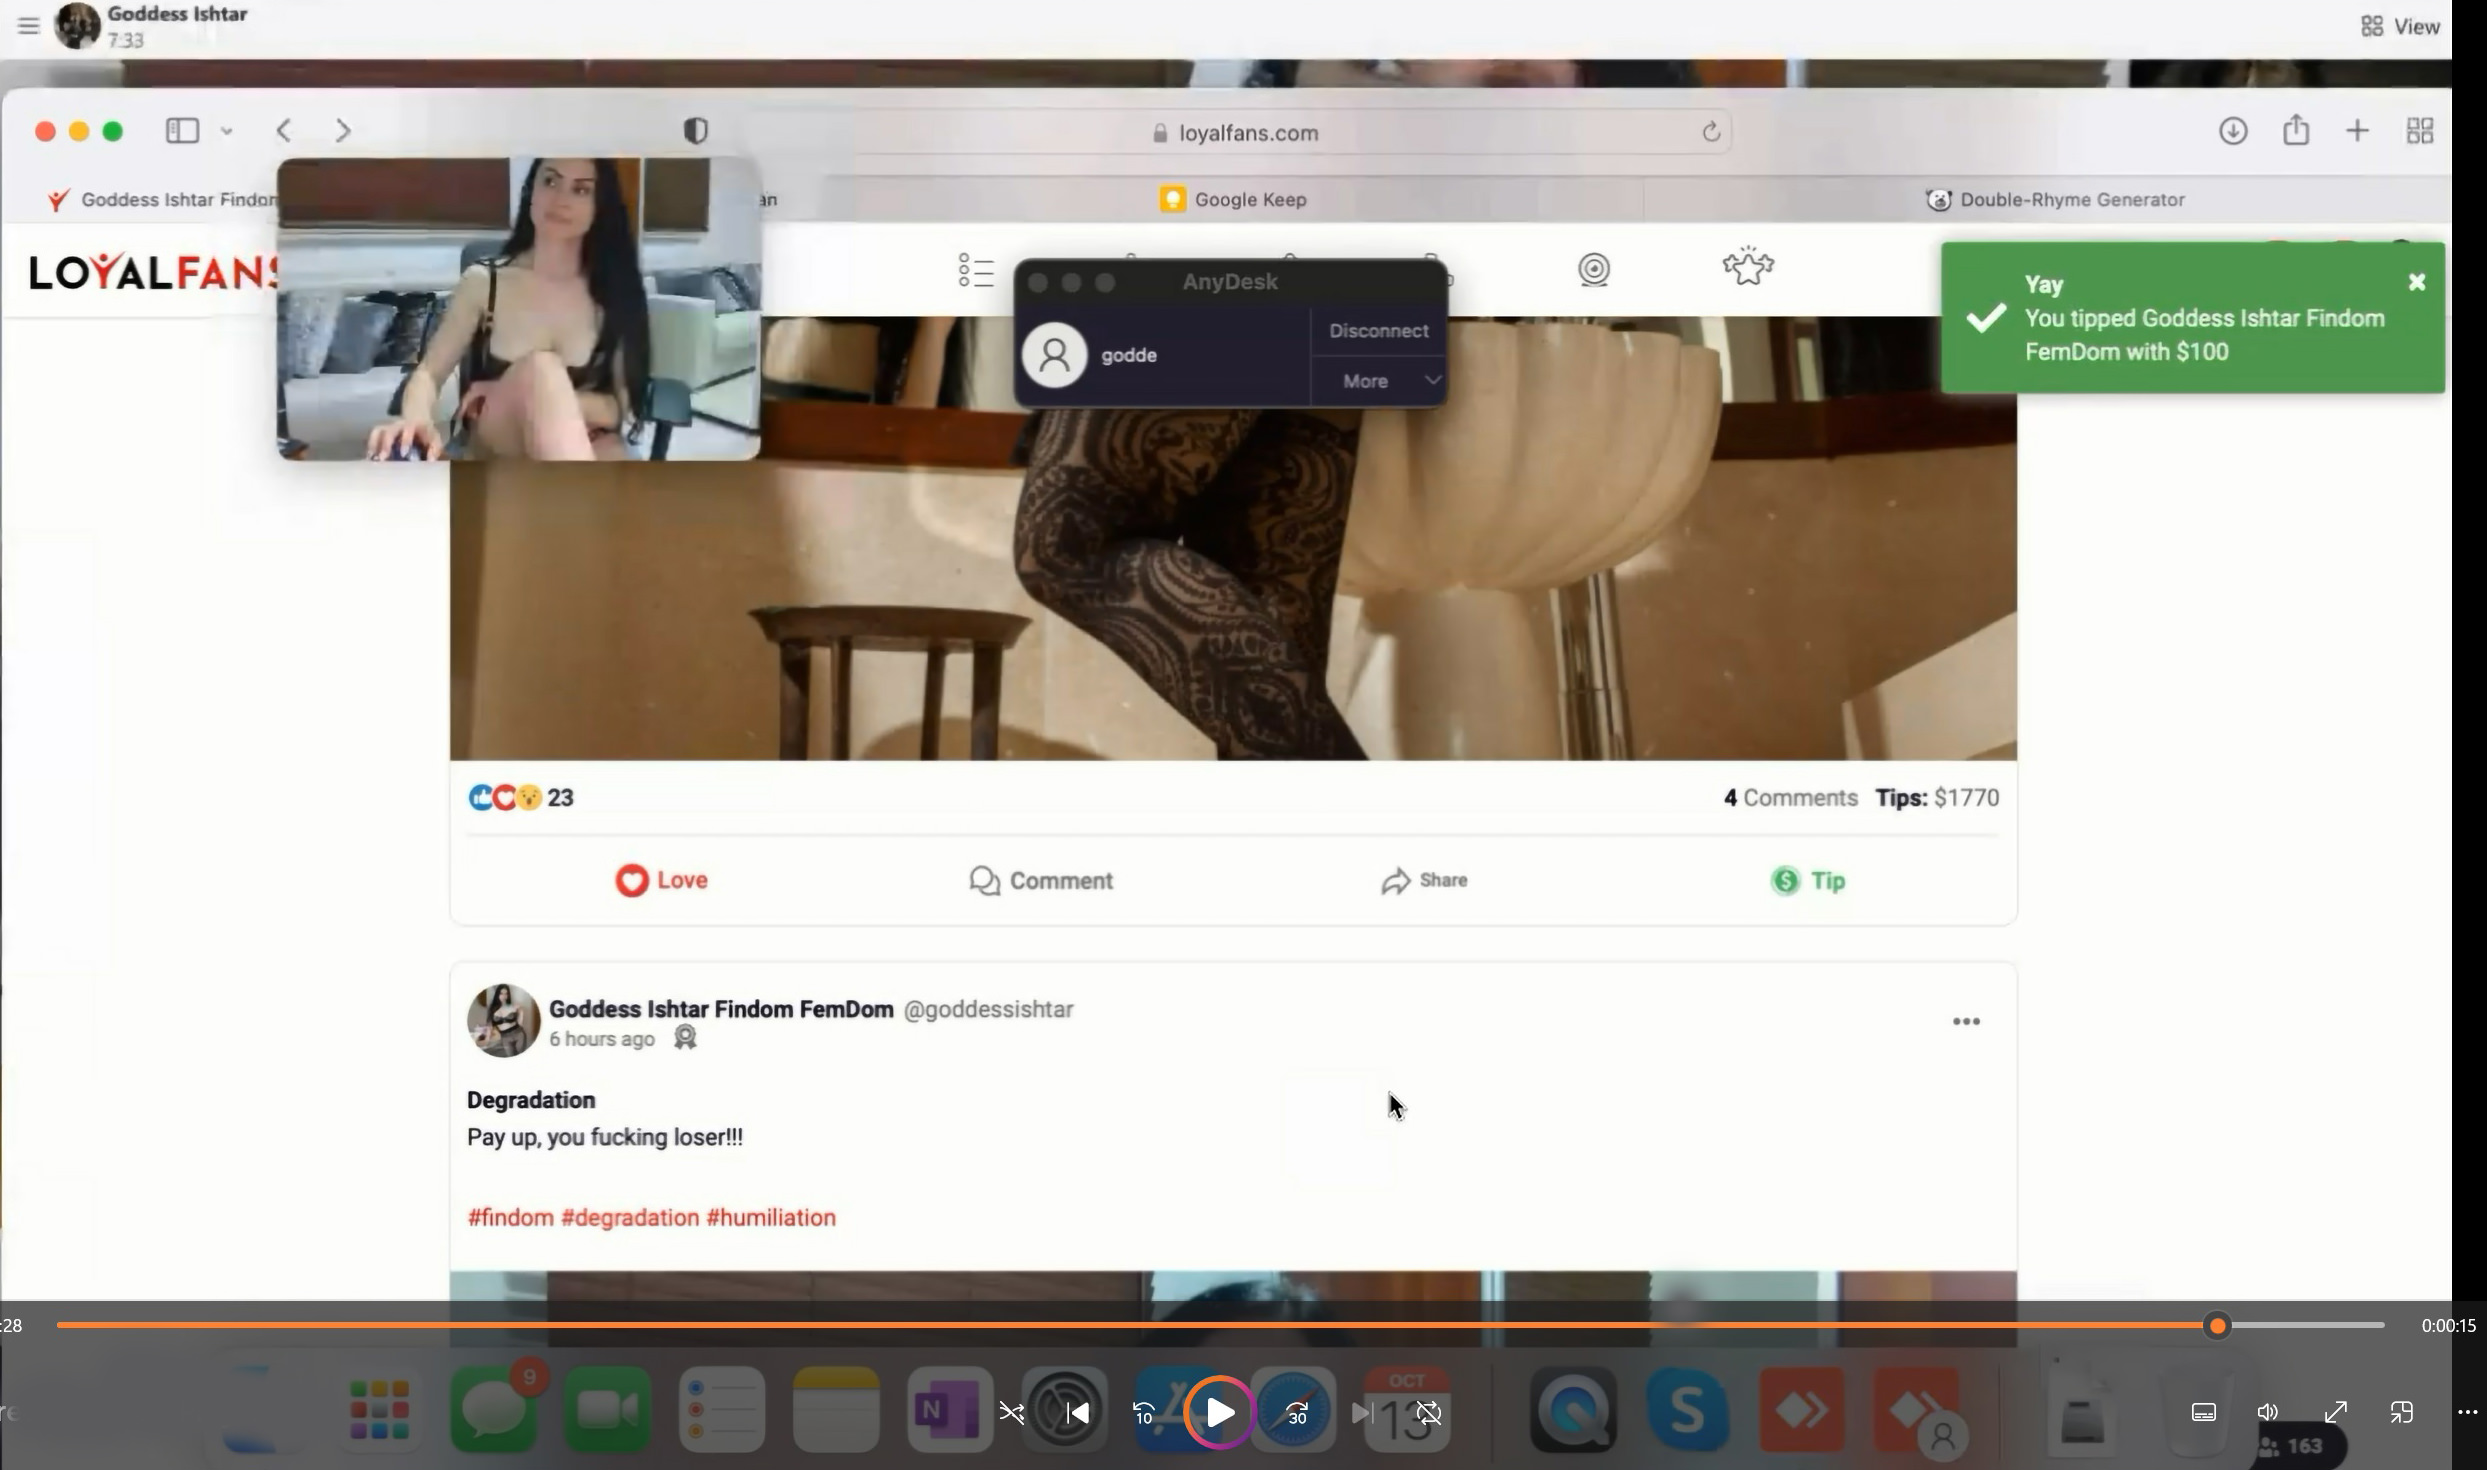Click the Tips: $1770 total
The width and height of the screenshot is (2487, 1470).
[1937, 798]
